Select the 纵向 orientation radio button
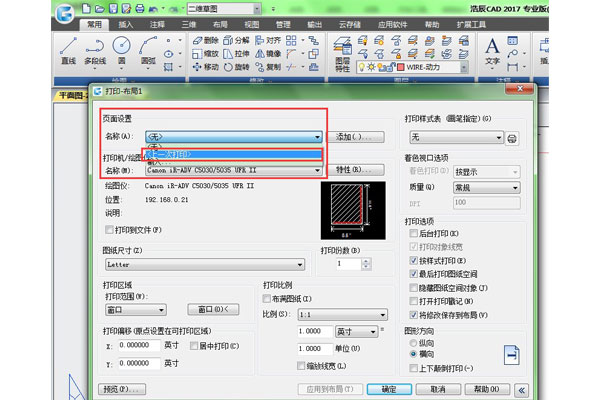This screenshot has height=400, width=600. pyautogui.click(x=413, y=342)
